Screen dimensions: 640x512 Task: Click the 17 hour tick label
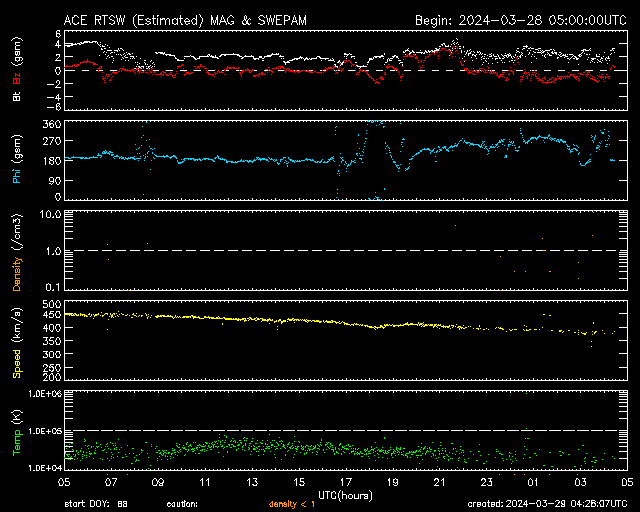[x=346, y=482]
